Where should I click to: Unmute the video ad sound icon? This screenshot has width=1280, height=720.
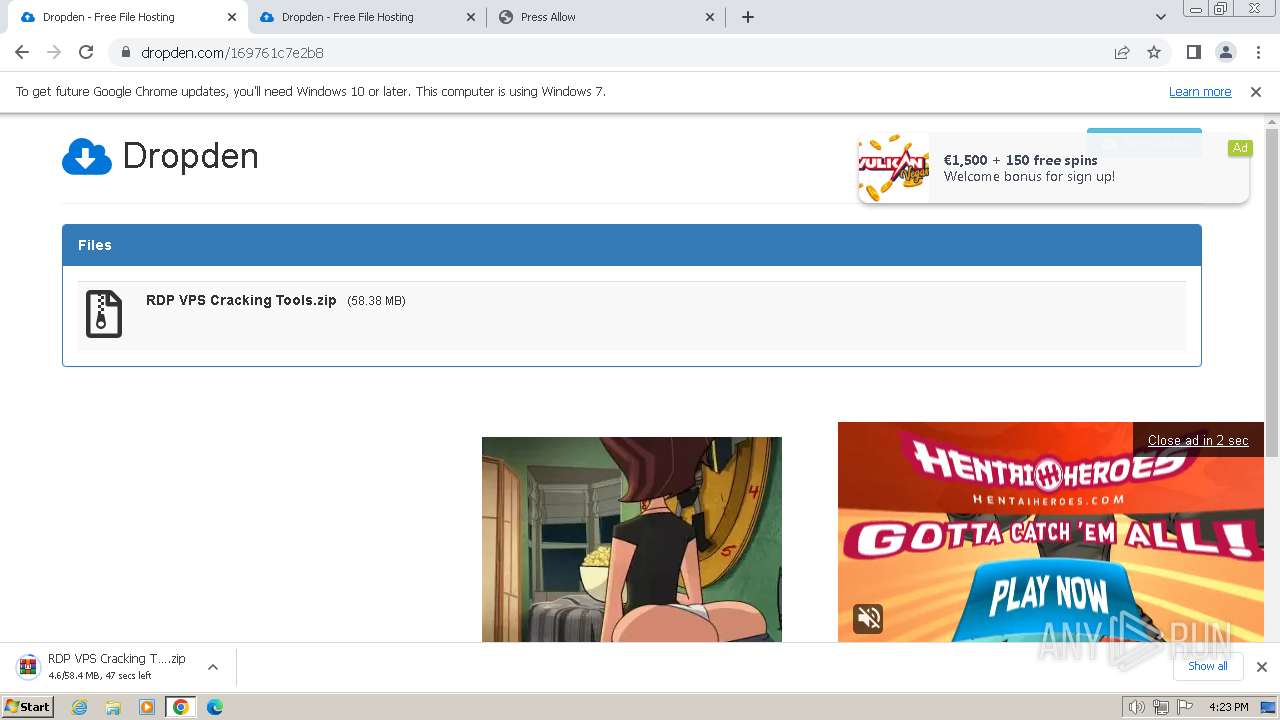pos(868,618)
